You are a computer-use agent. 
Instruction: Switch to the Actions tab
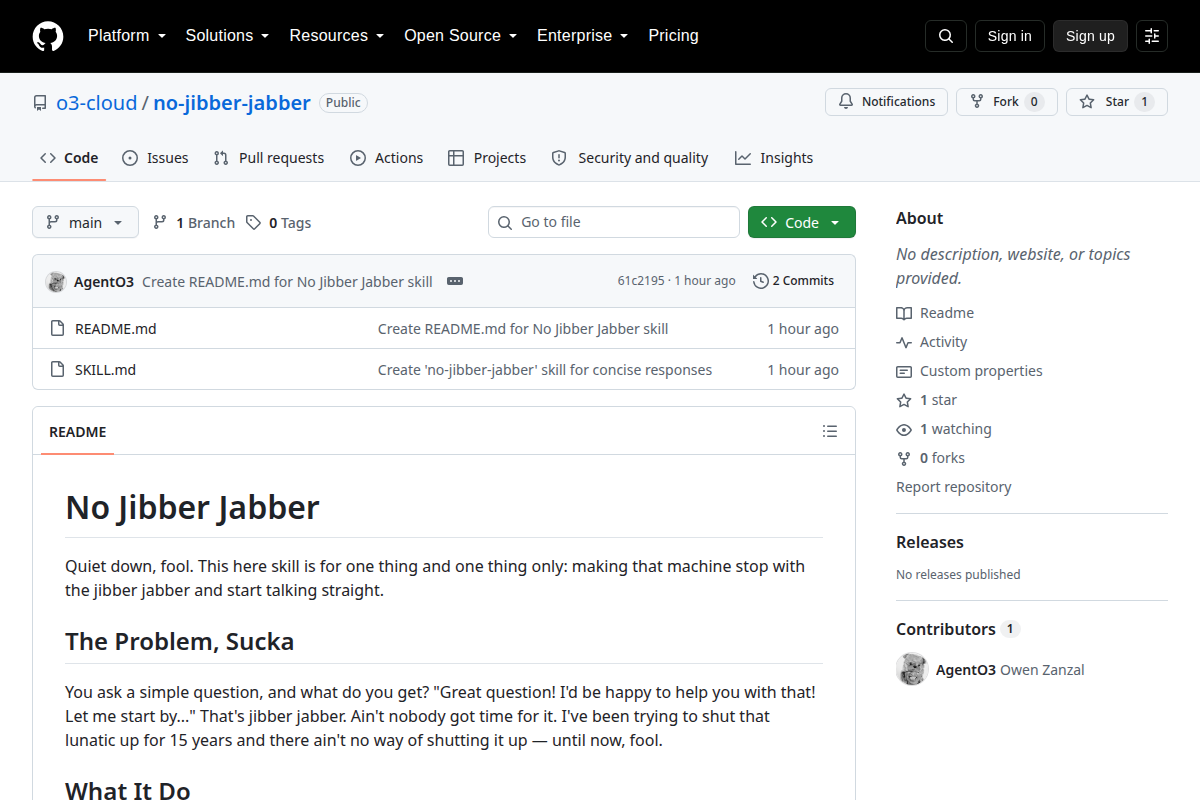[x=387, y=158]
